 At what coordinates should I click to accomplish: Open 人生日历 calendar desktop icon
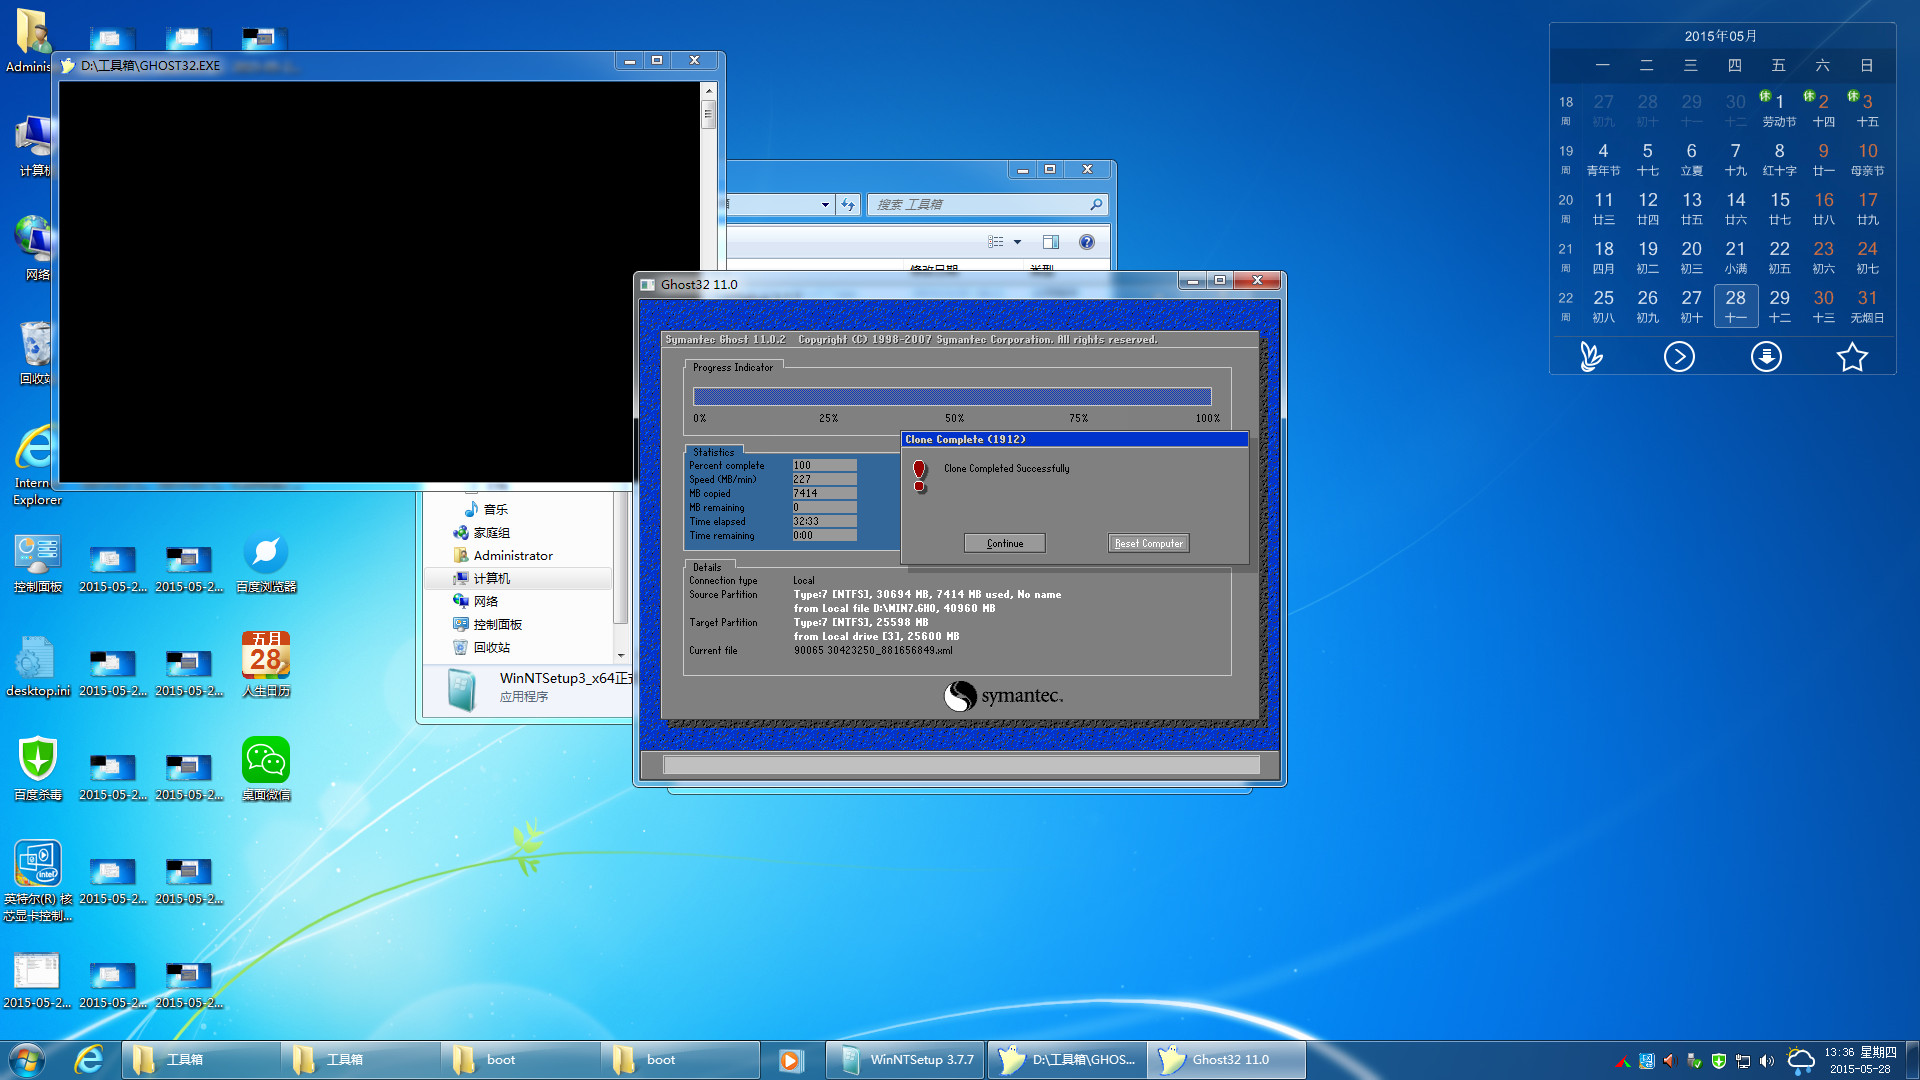[x=266, y=665]
